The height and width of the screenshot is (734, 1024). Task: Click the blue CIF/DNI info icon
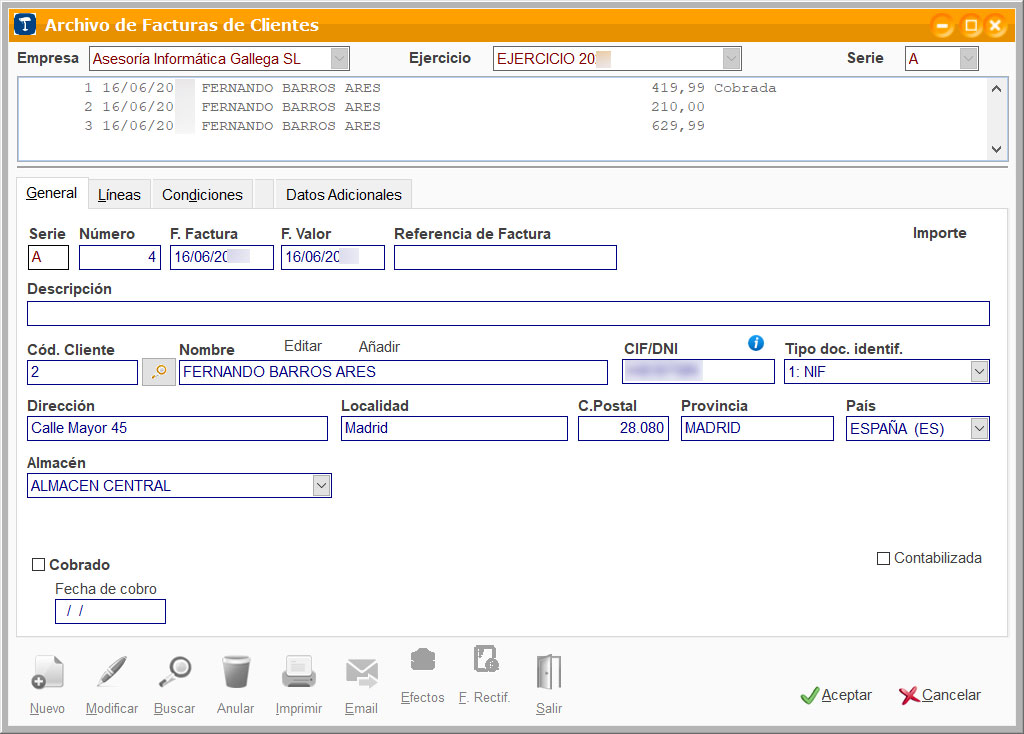(x=756, y=343)
